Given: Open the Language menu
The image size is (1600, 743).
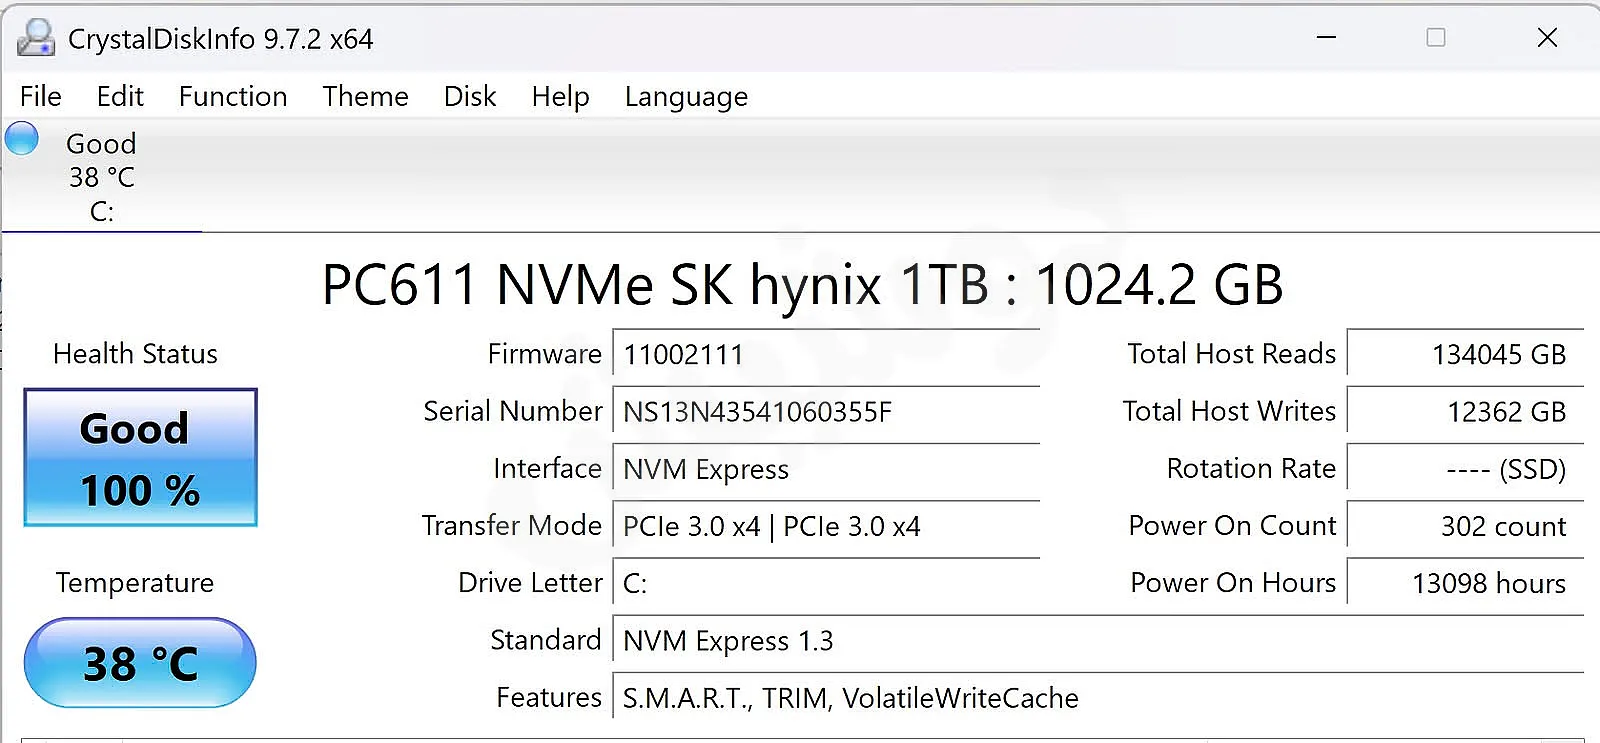Looking at the screenshot, I should pos(686,96).
